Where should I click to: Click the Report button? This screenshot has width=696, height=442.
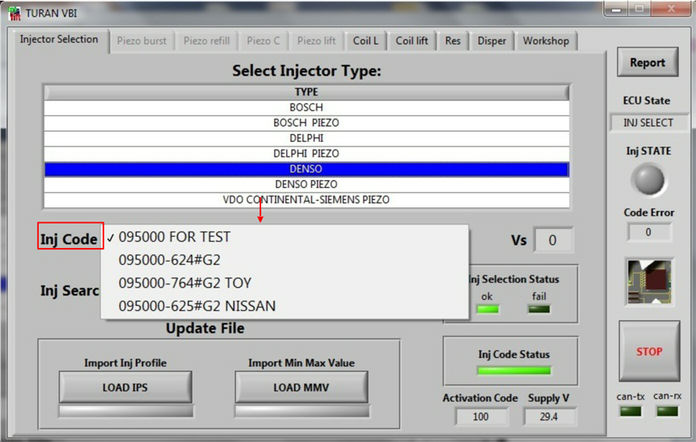(647, 63)
